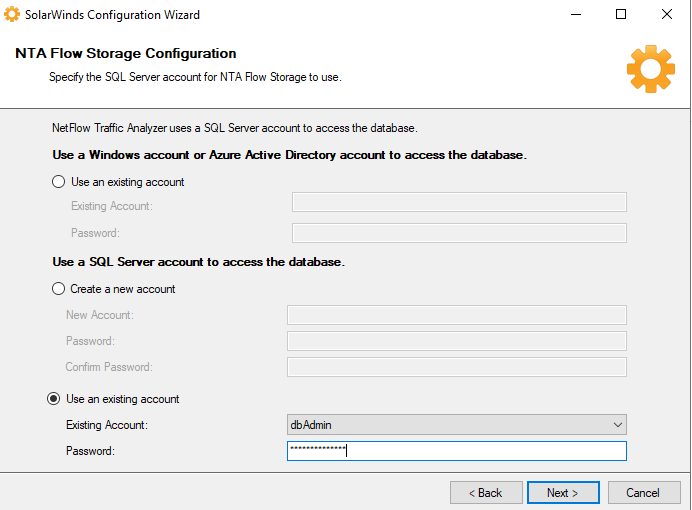Image resolution: width=692 pixels, height=510 pixels.
Task: Click the SolarWinds gear icon in title bar
Action: [x=11, y=14]
